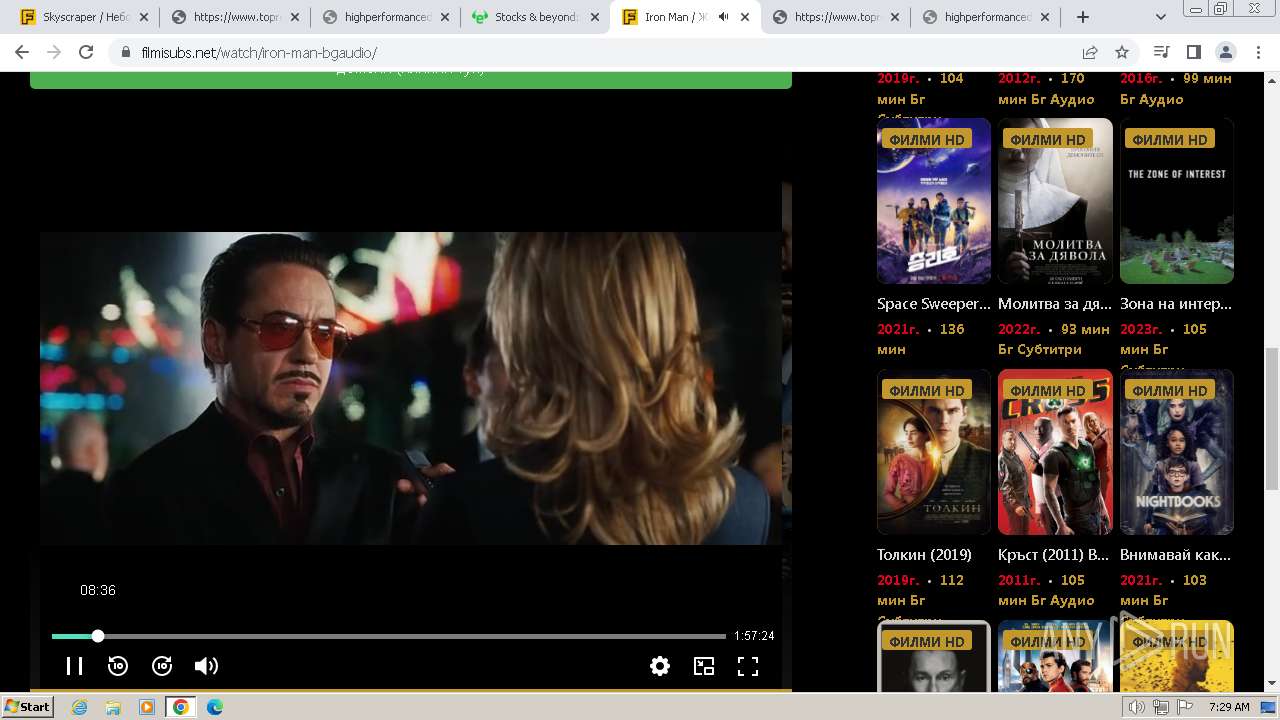Reload the filmisubs page
The image size is (1280, 720).
click(x=86, y=52)
